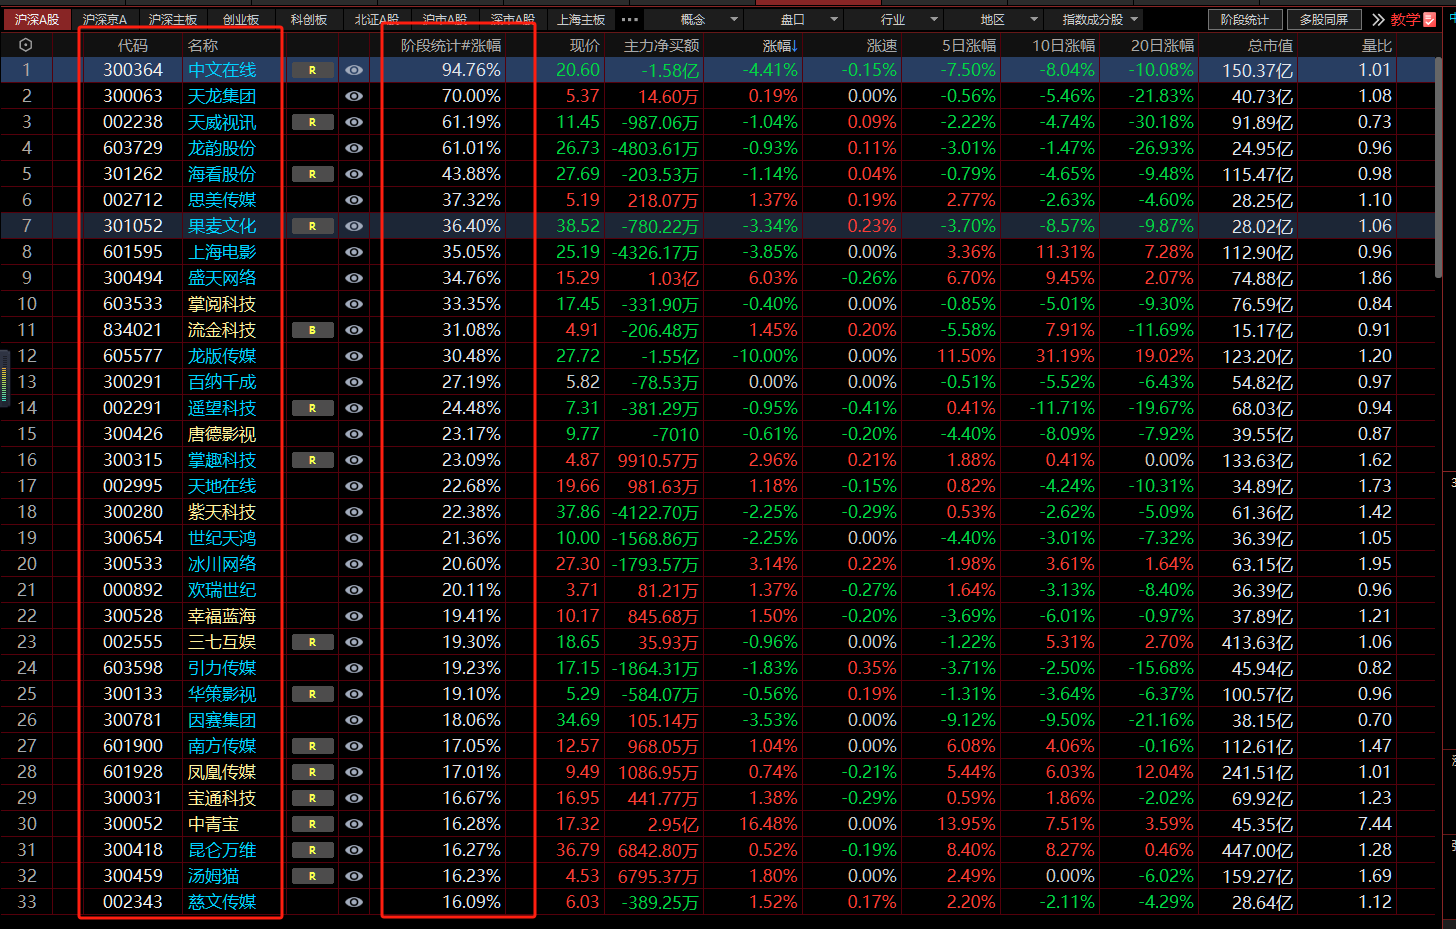Sort by 主力净买额 column header

tap(661, 45)
